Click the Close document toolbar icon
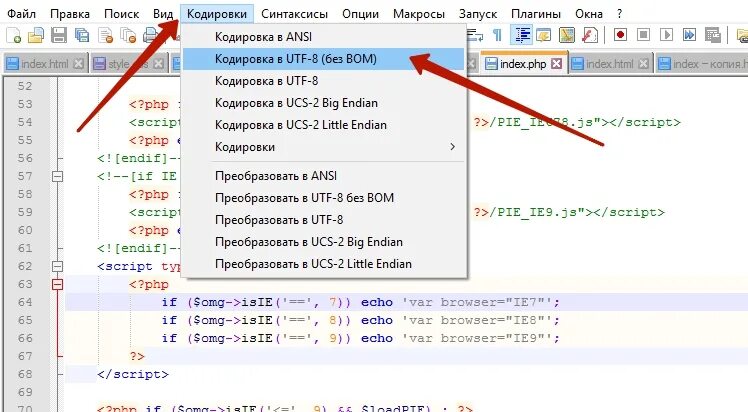This screenshot has height=412, width=748. point(105,35)
